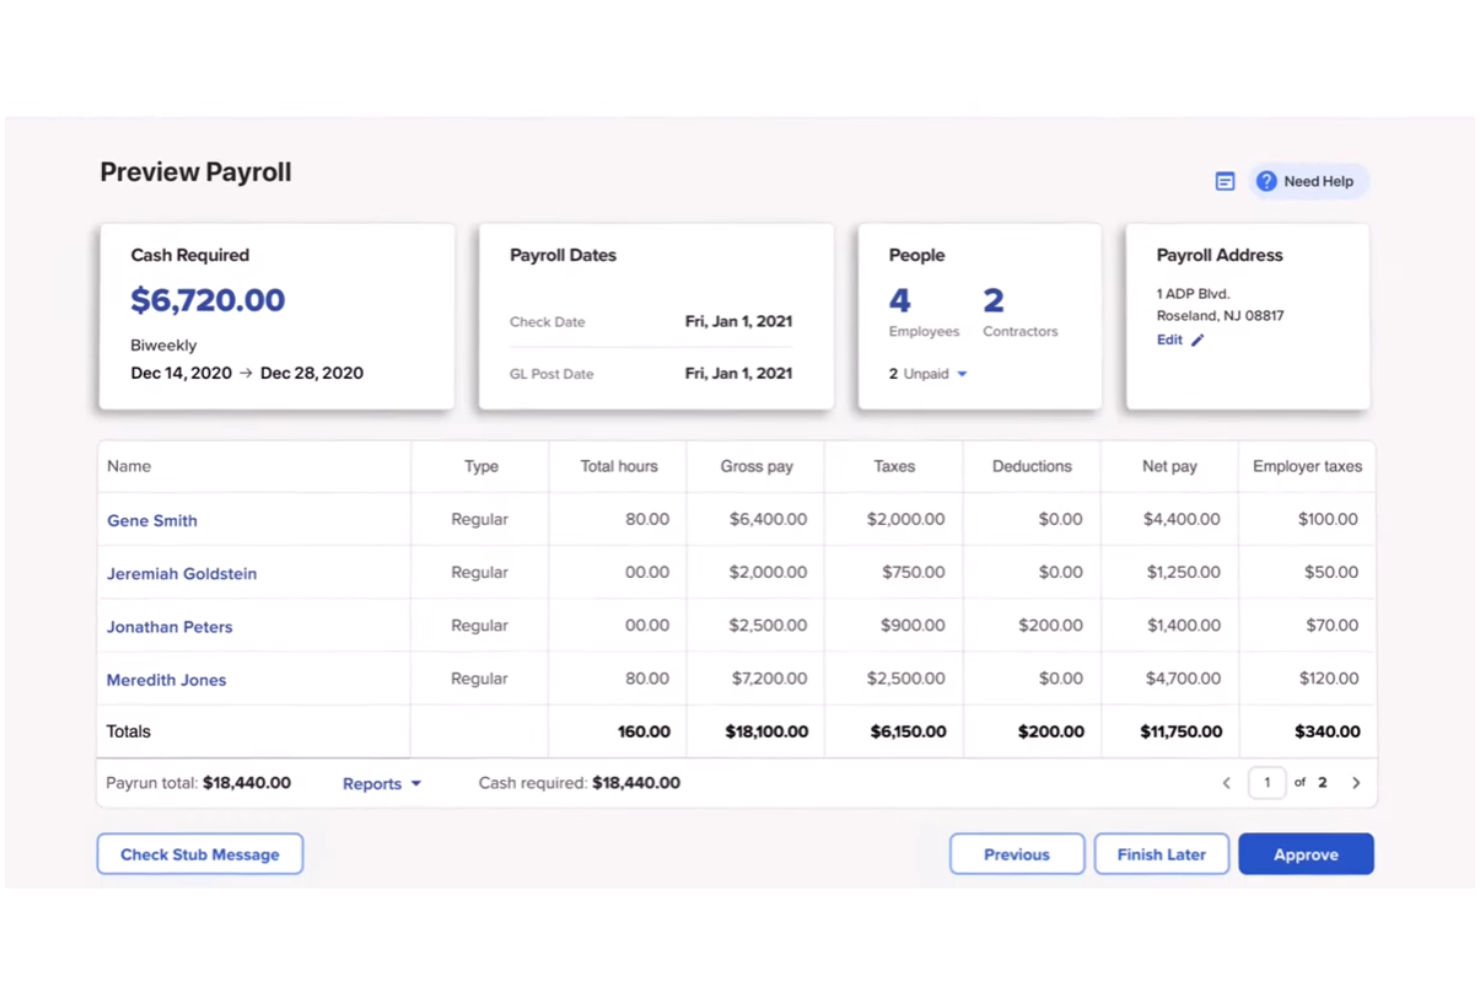Click the Cash required $18,440.00 footer value
The height and width of the screenshot is (987, 1480).
[x=636, y=783]
